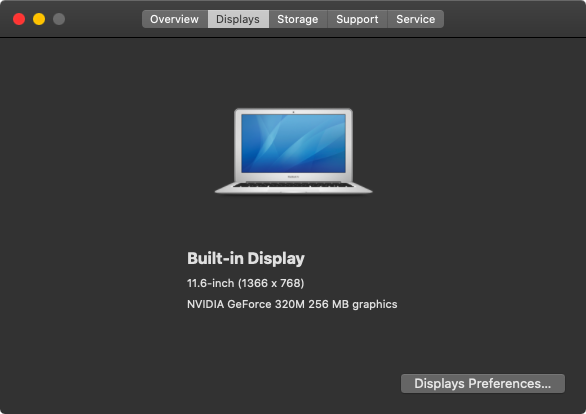Go to the Support tab

(x=357, y=19)
